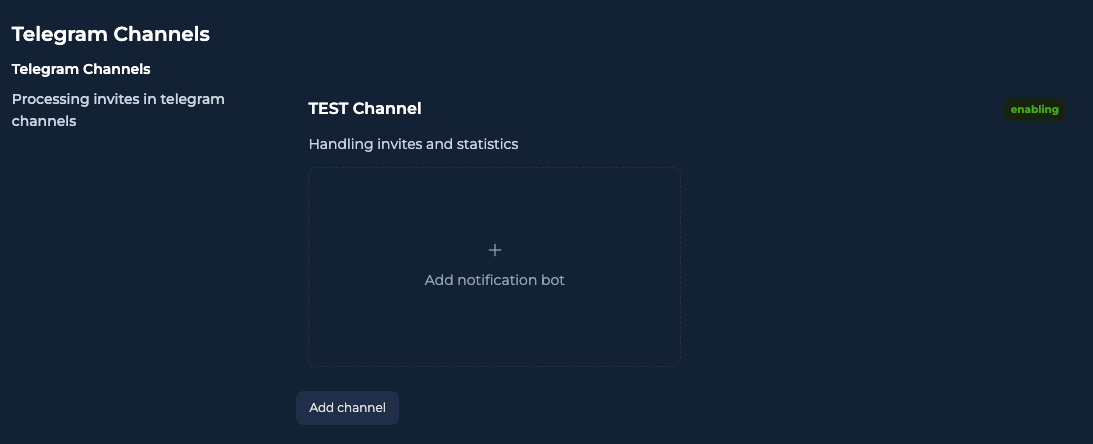
Task: Click the dashed notification bot card area
Action: point(494,266)
